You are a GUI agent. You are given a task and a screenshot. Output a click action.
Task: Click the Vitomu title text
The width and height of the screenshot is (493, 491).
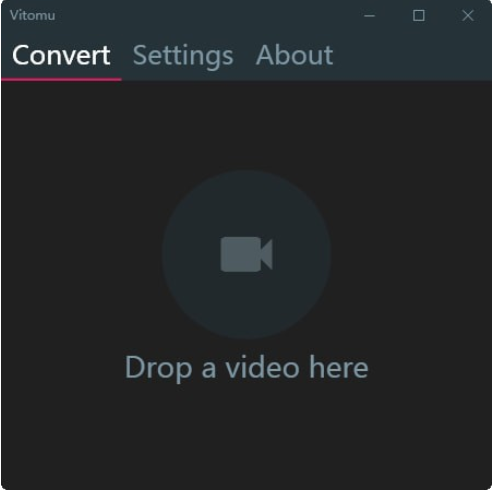[x=33, y=16]
